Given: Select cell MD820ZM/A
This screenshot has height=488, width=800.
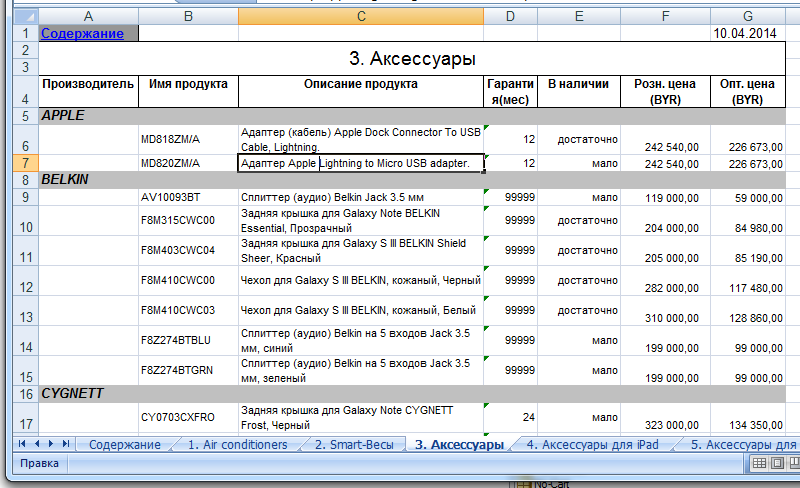Looking at the screenshot, I should (x=188, y=163).
